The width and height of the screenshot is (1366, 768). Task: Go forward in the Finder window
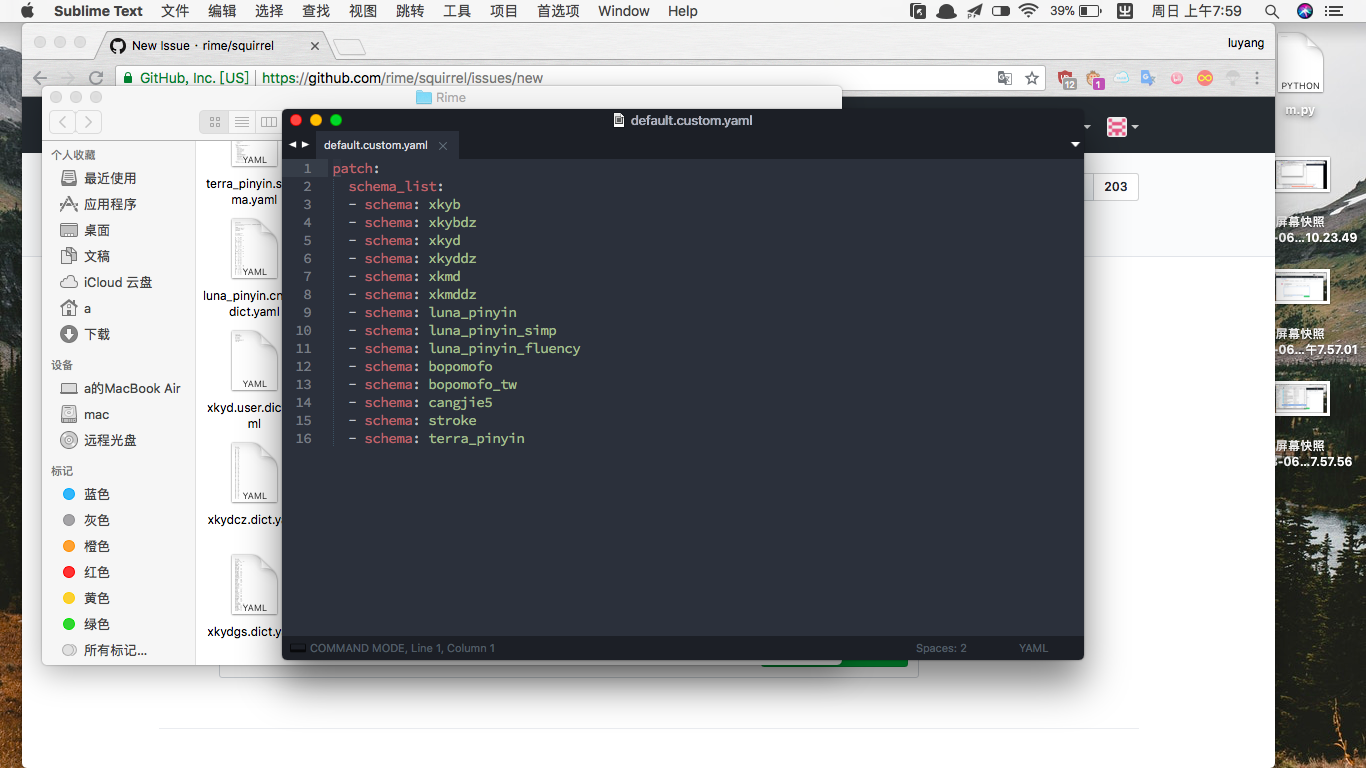(x=88, y=122)
